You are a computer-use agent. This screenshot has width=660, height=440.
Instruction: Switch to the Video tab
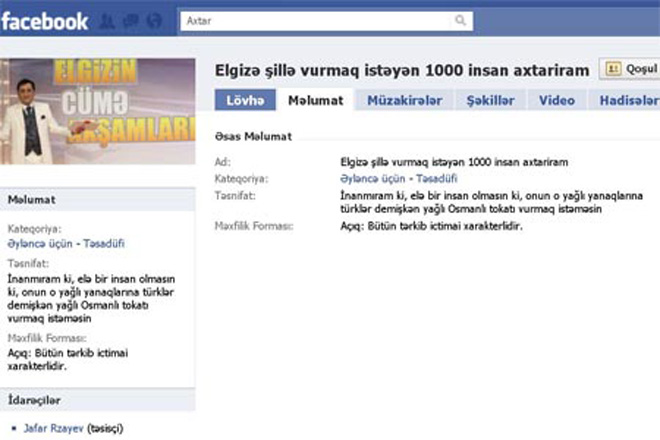coord(556,100)
